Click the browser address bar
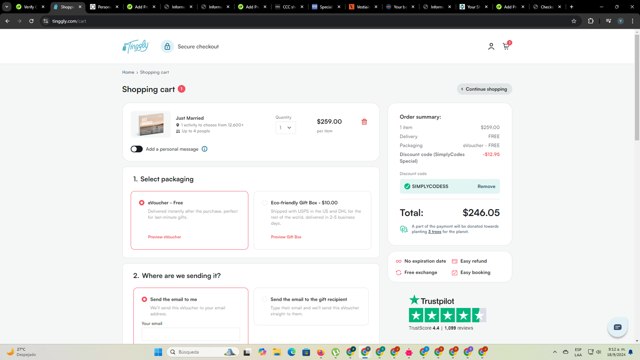 coord(306,21)
